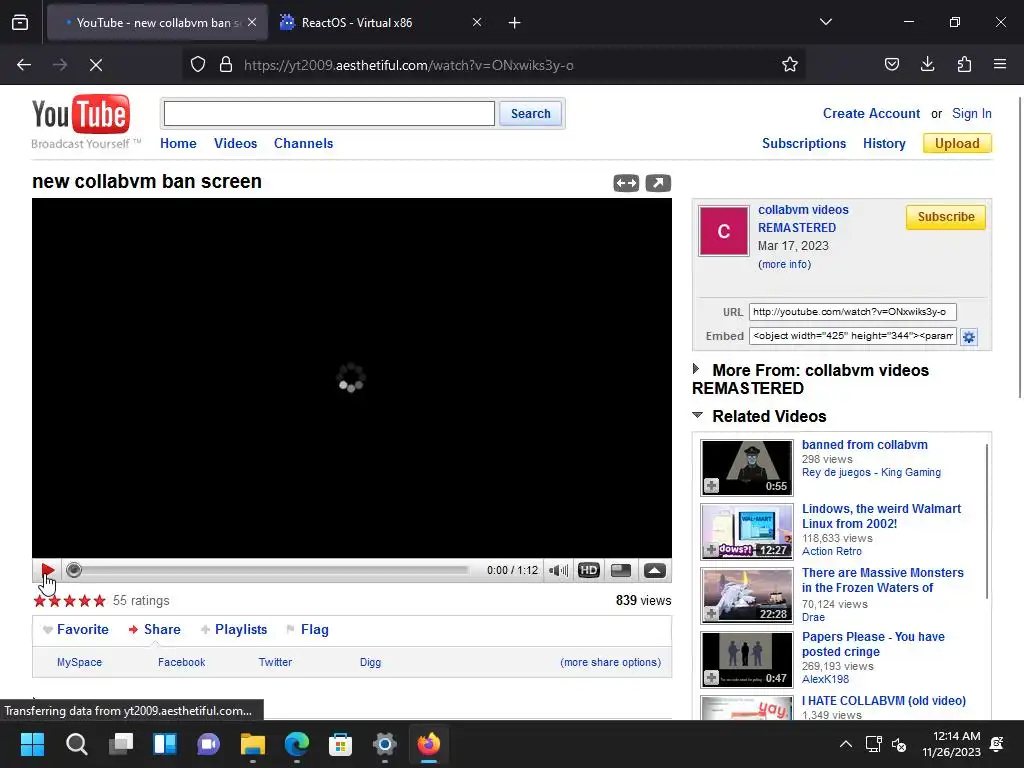
Task: Open video in pop-out window icon
Action: 658,184
